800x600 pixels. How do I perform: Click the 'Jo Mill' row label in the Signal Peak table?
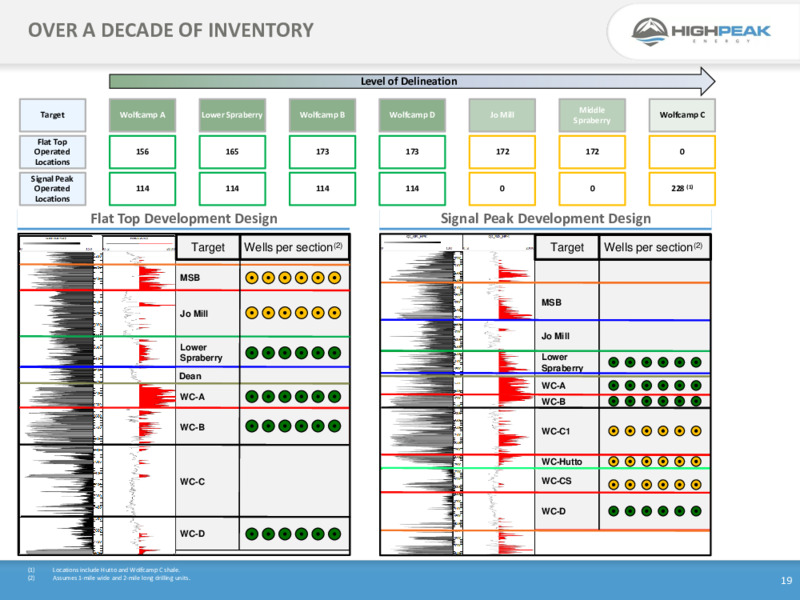[555, 336]
